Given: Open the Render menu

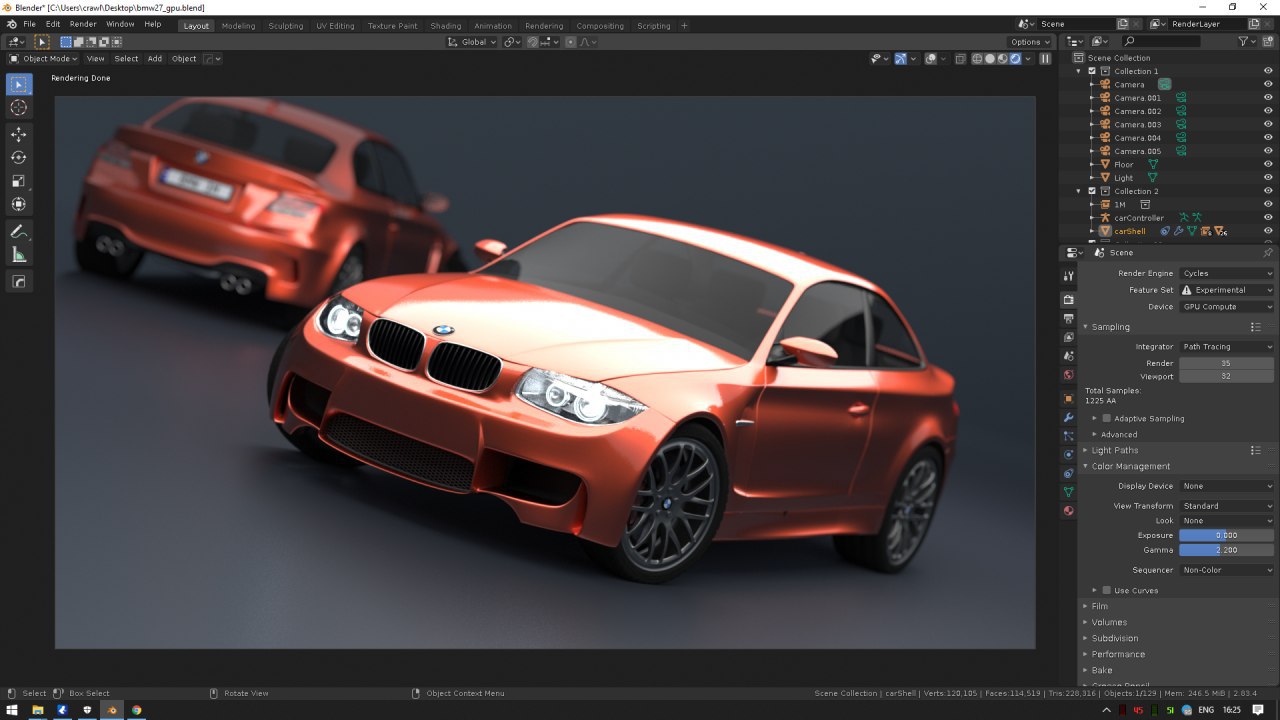Looking at the screenshot, I should point(83,24).
